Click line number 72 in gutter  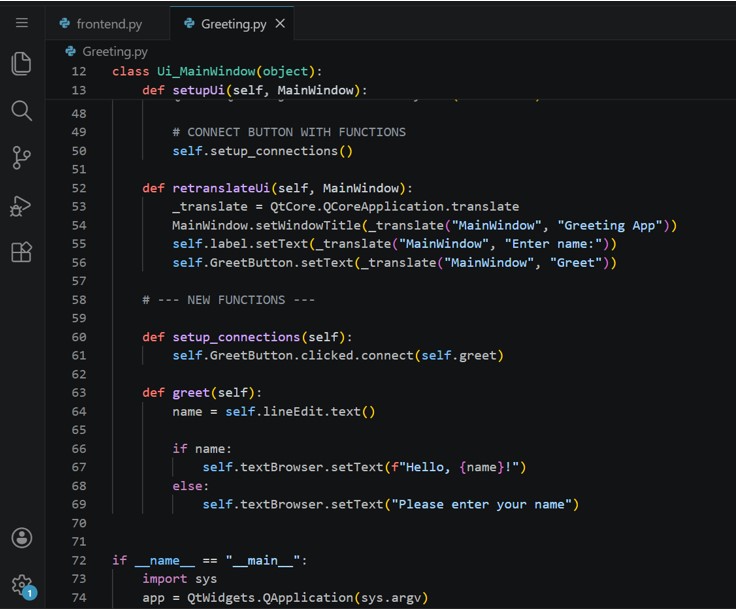(x=79, y=560)
